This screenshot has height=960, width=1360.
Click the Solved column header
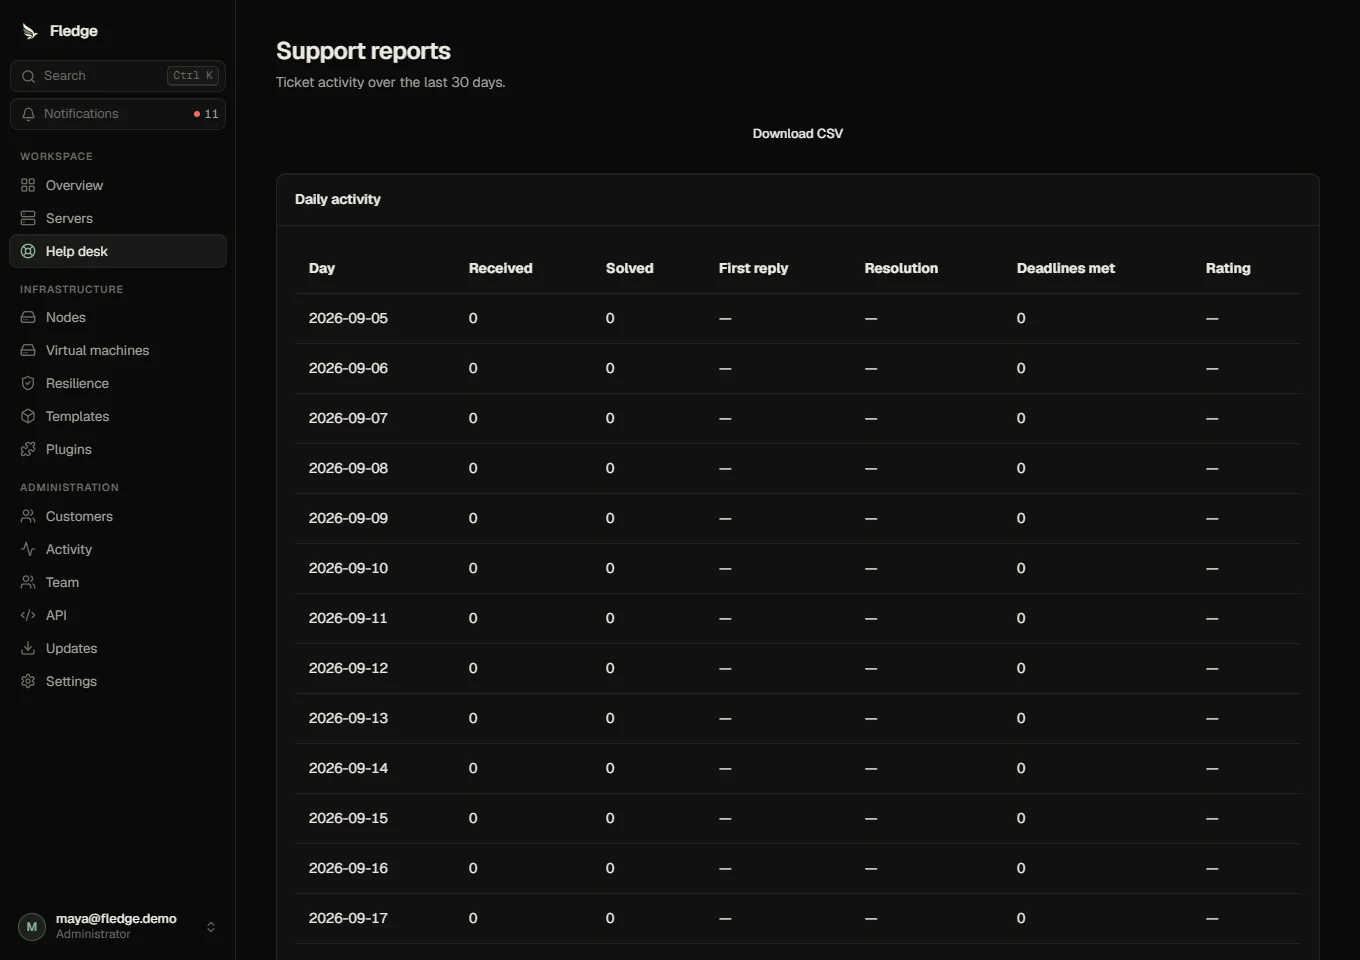[x=630, y=268]
